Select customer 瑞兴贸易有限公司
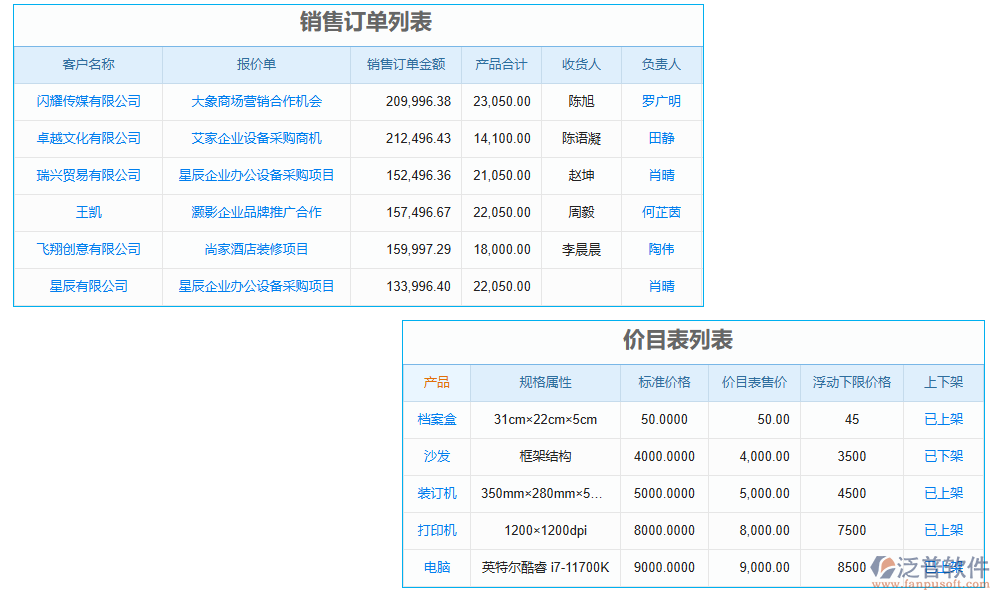The width and height of the screenshot is (1000, 600). (87, 175)
